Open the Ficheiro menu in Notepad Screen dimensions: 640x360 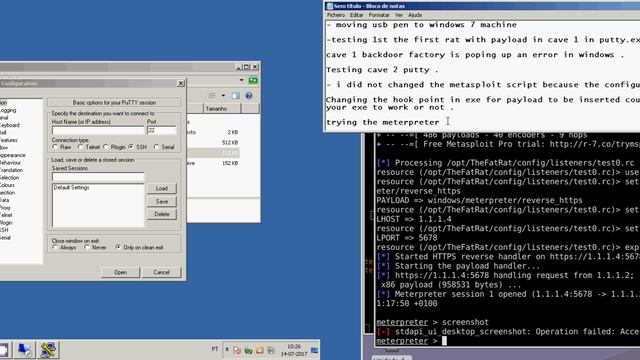pyautogui.click(x=336, y=15)
